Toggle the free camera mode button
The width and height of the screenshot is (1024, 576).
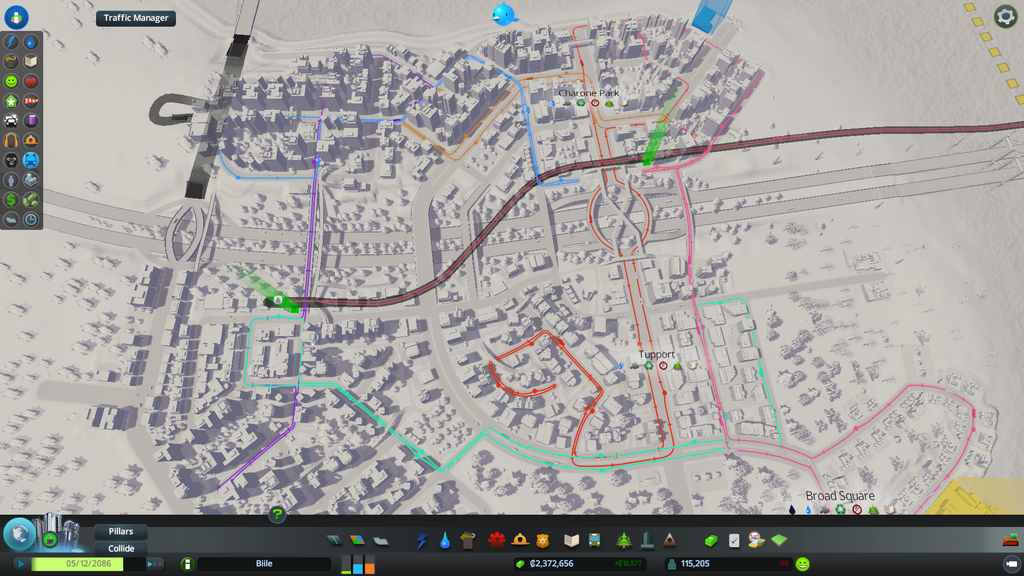pos(1011,564)
